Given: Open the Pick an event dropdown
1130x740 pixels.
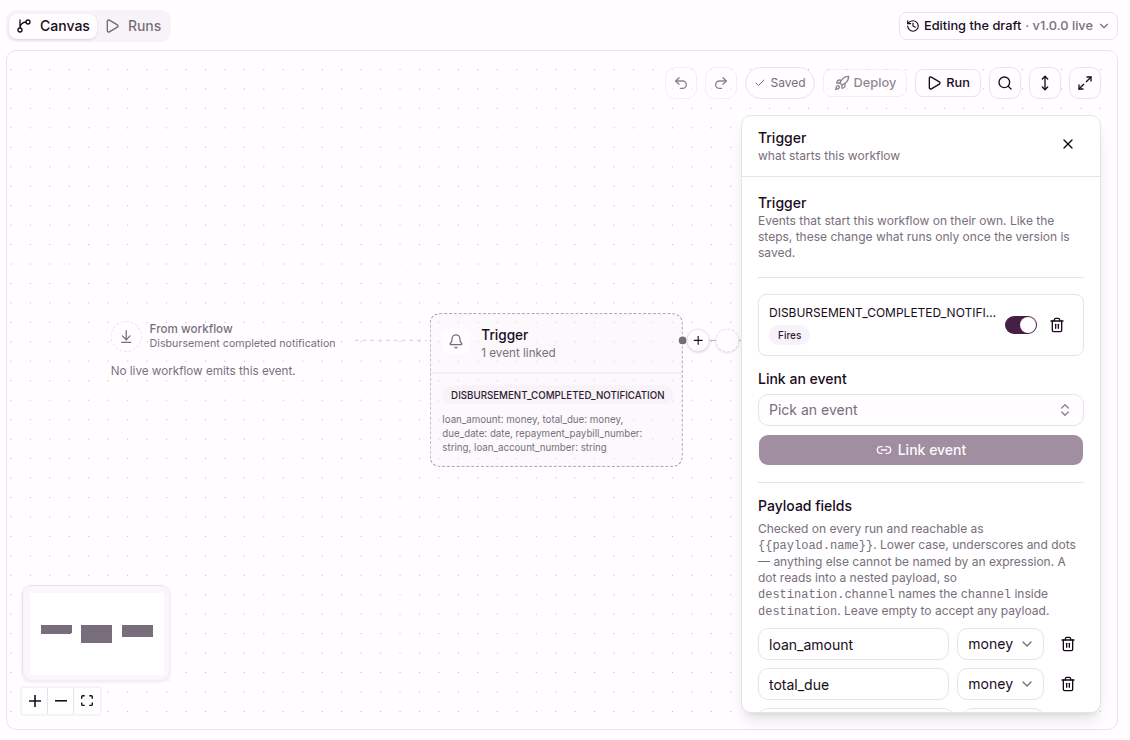Looking at the screenshot, I should [920, 410].
